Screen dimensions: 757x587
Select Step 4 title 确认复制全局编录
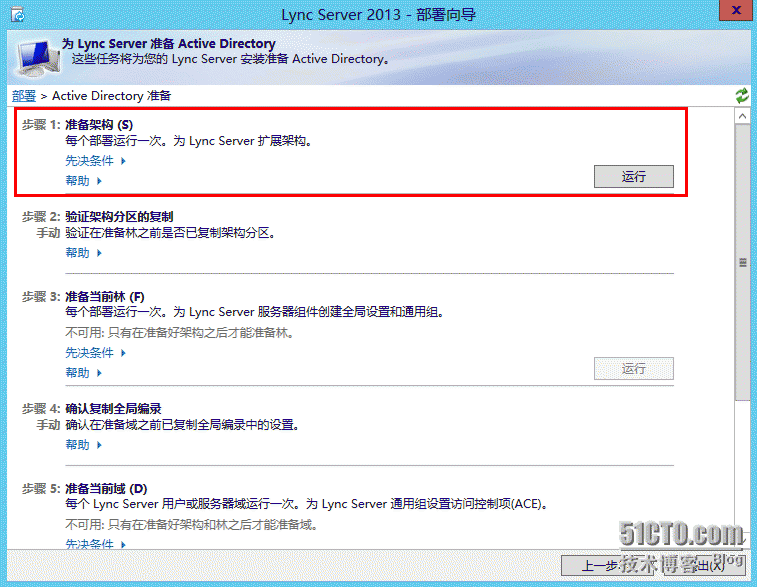113,408
